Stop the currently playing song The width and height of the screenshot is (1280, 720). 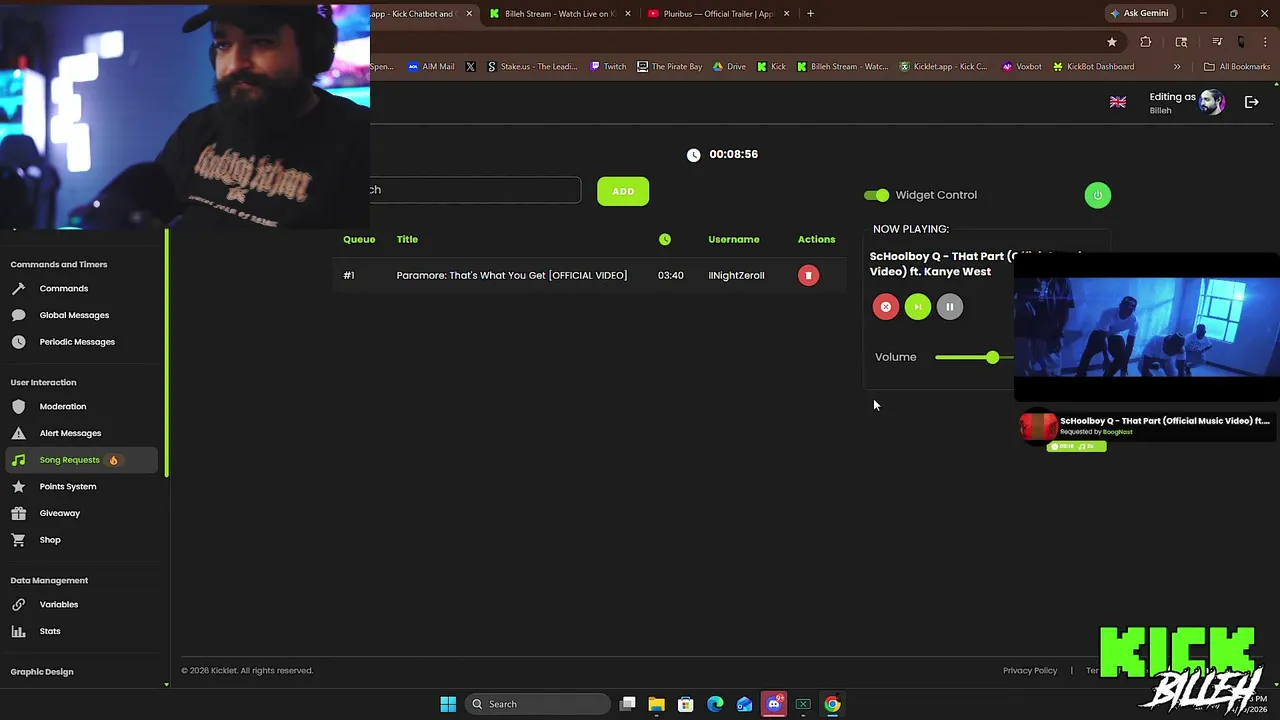pos(885,307)
